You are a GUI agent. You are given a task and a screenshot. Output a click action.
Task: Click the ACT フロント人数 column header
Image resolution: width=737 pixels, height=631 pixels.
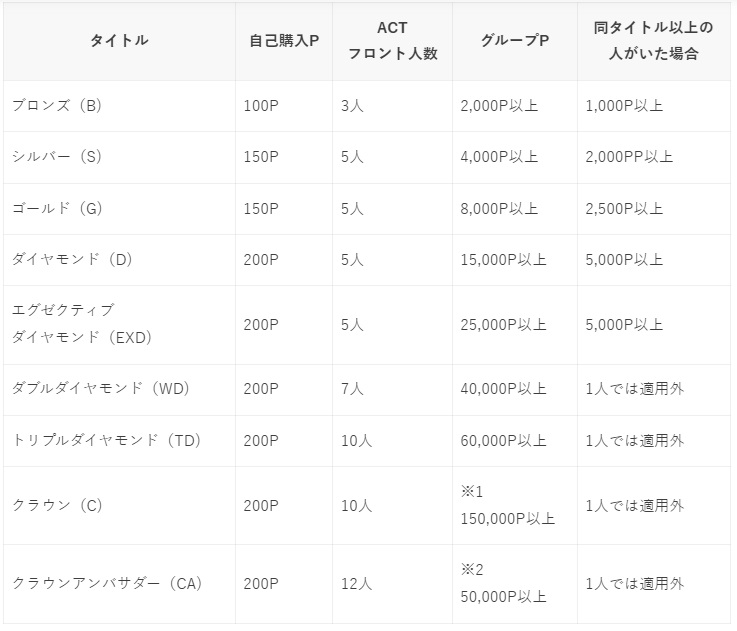point(392,41)
